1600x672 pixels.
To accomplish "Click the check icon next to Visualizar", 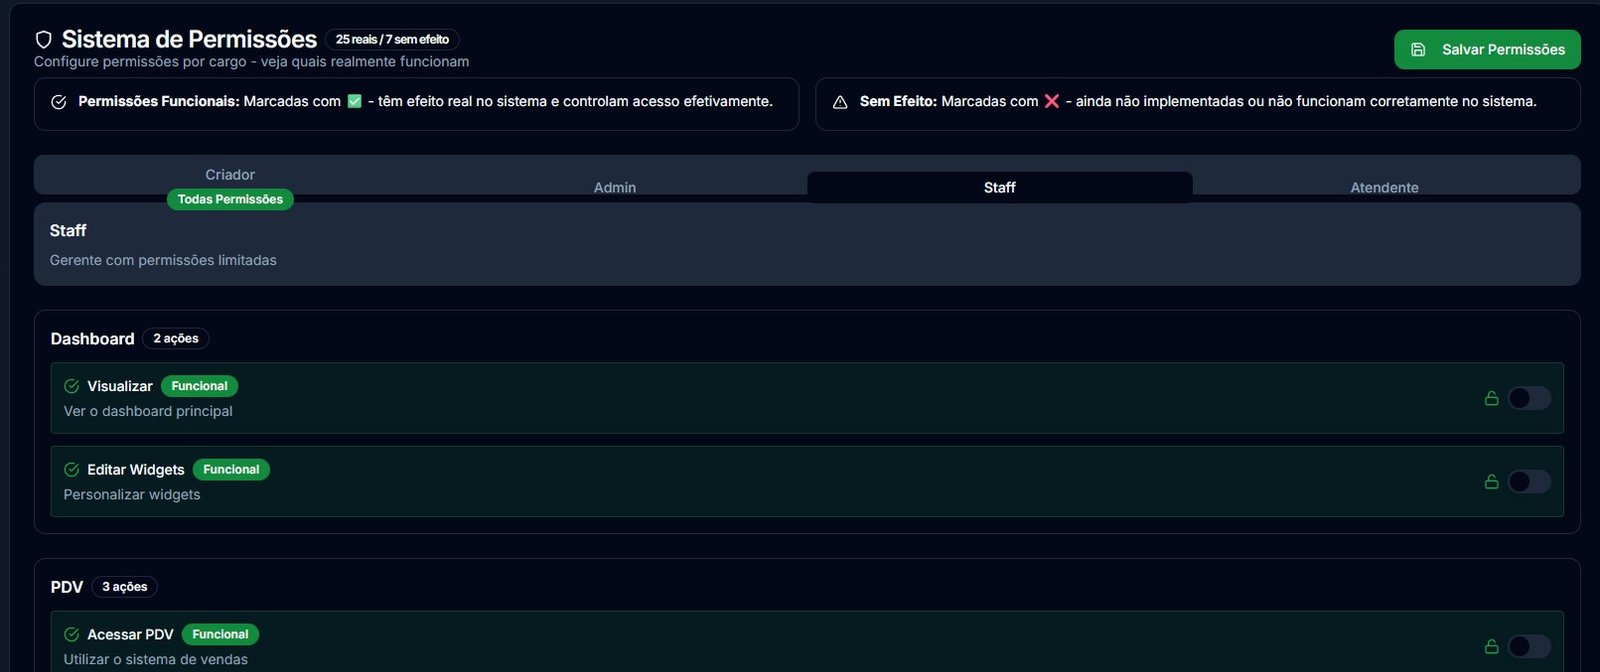I will pos(72,386).
